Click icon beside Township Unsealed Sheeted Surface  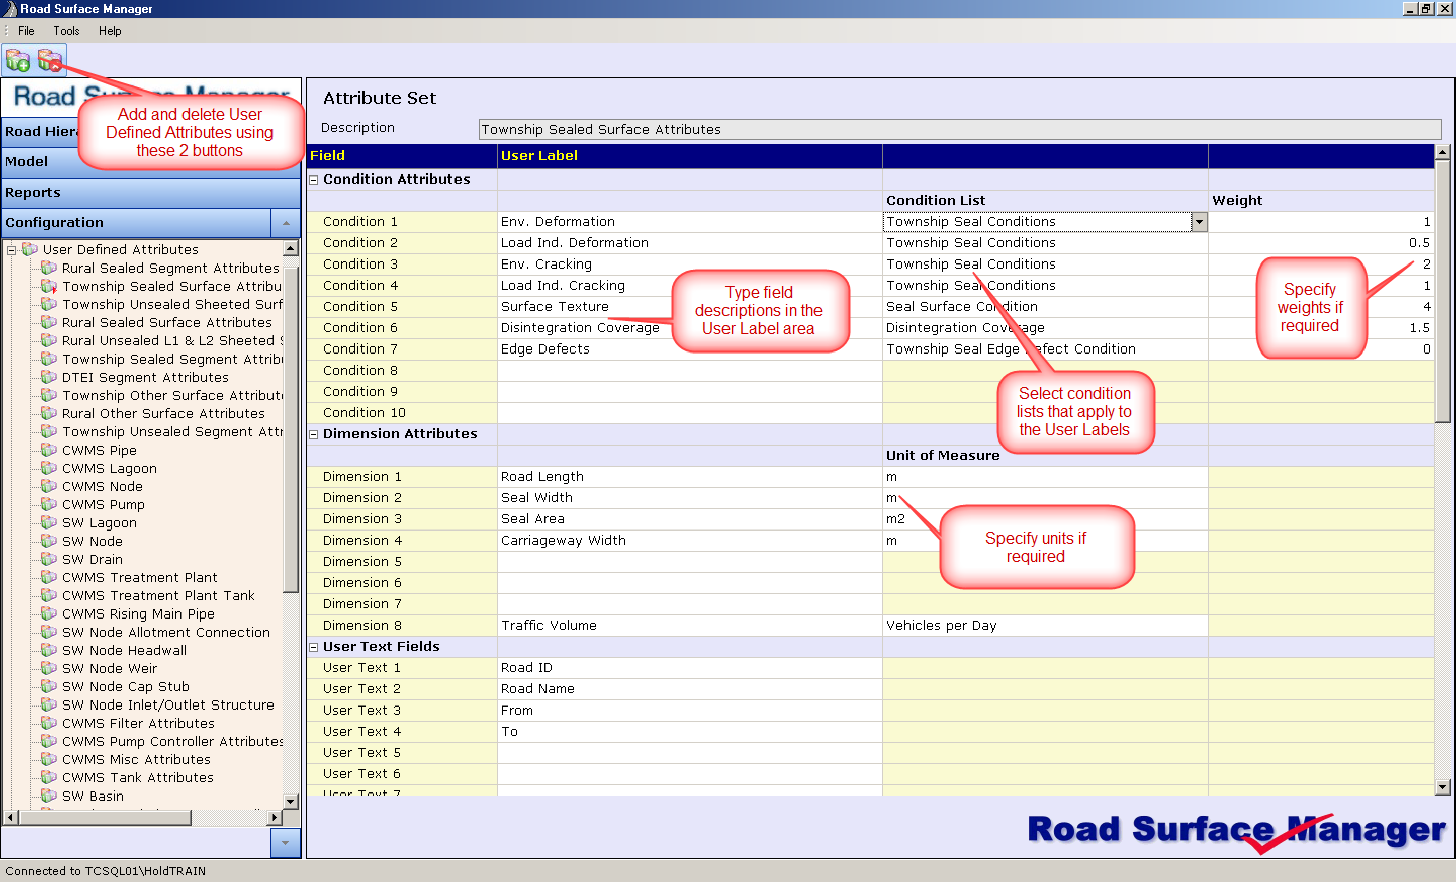pos(48,304)
